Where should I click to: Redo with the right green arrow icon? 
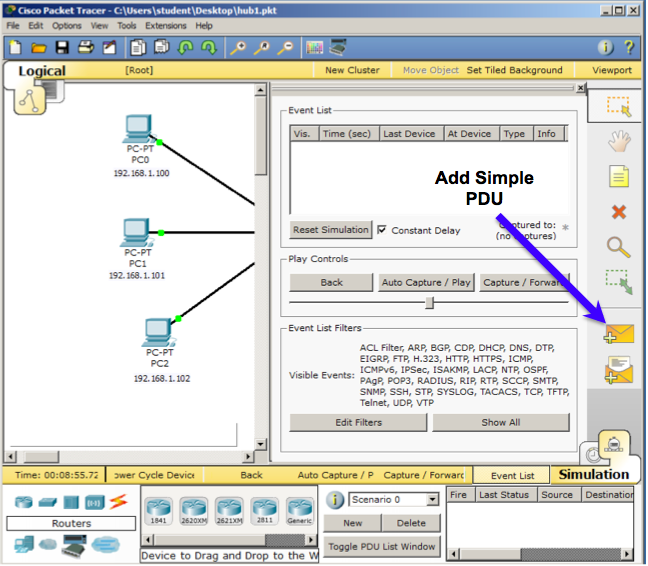pyautogui.click(x=209, y=48)
